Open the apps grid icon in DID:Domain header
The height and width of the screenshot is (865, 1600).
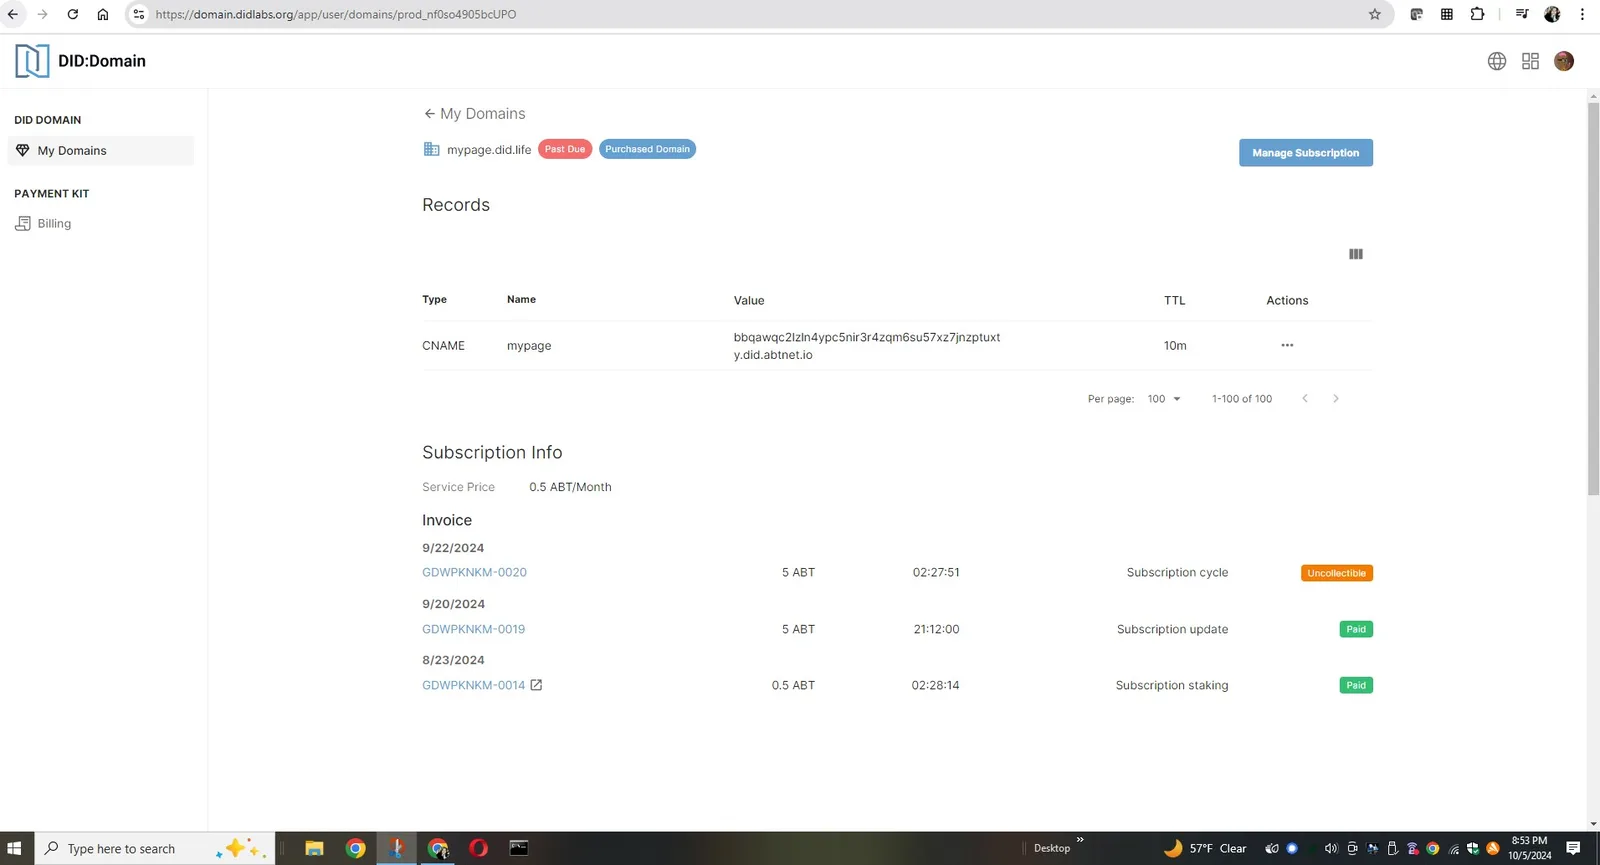pyautogui.click(x=1530, y=61)
